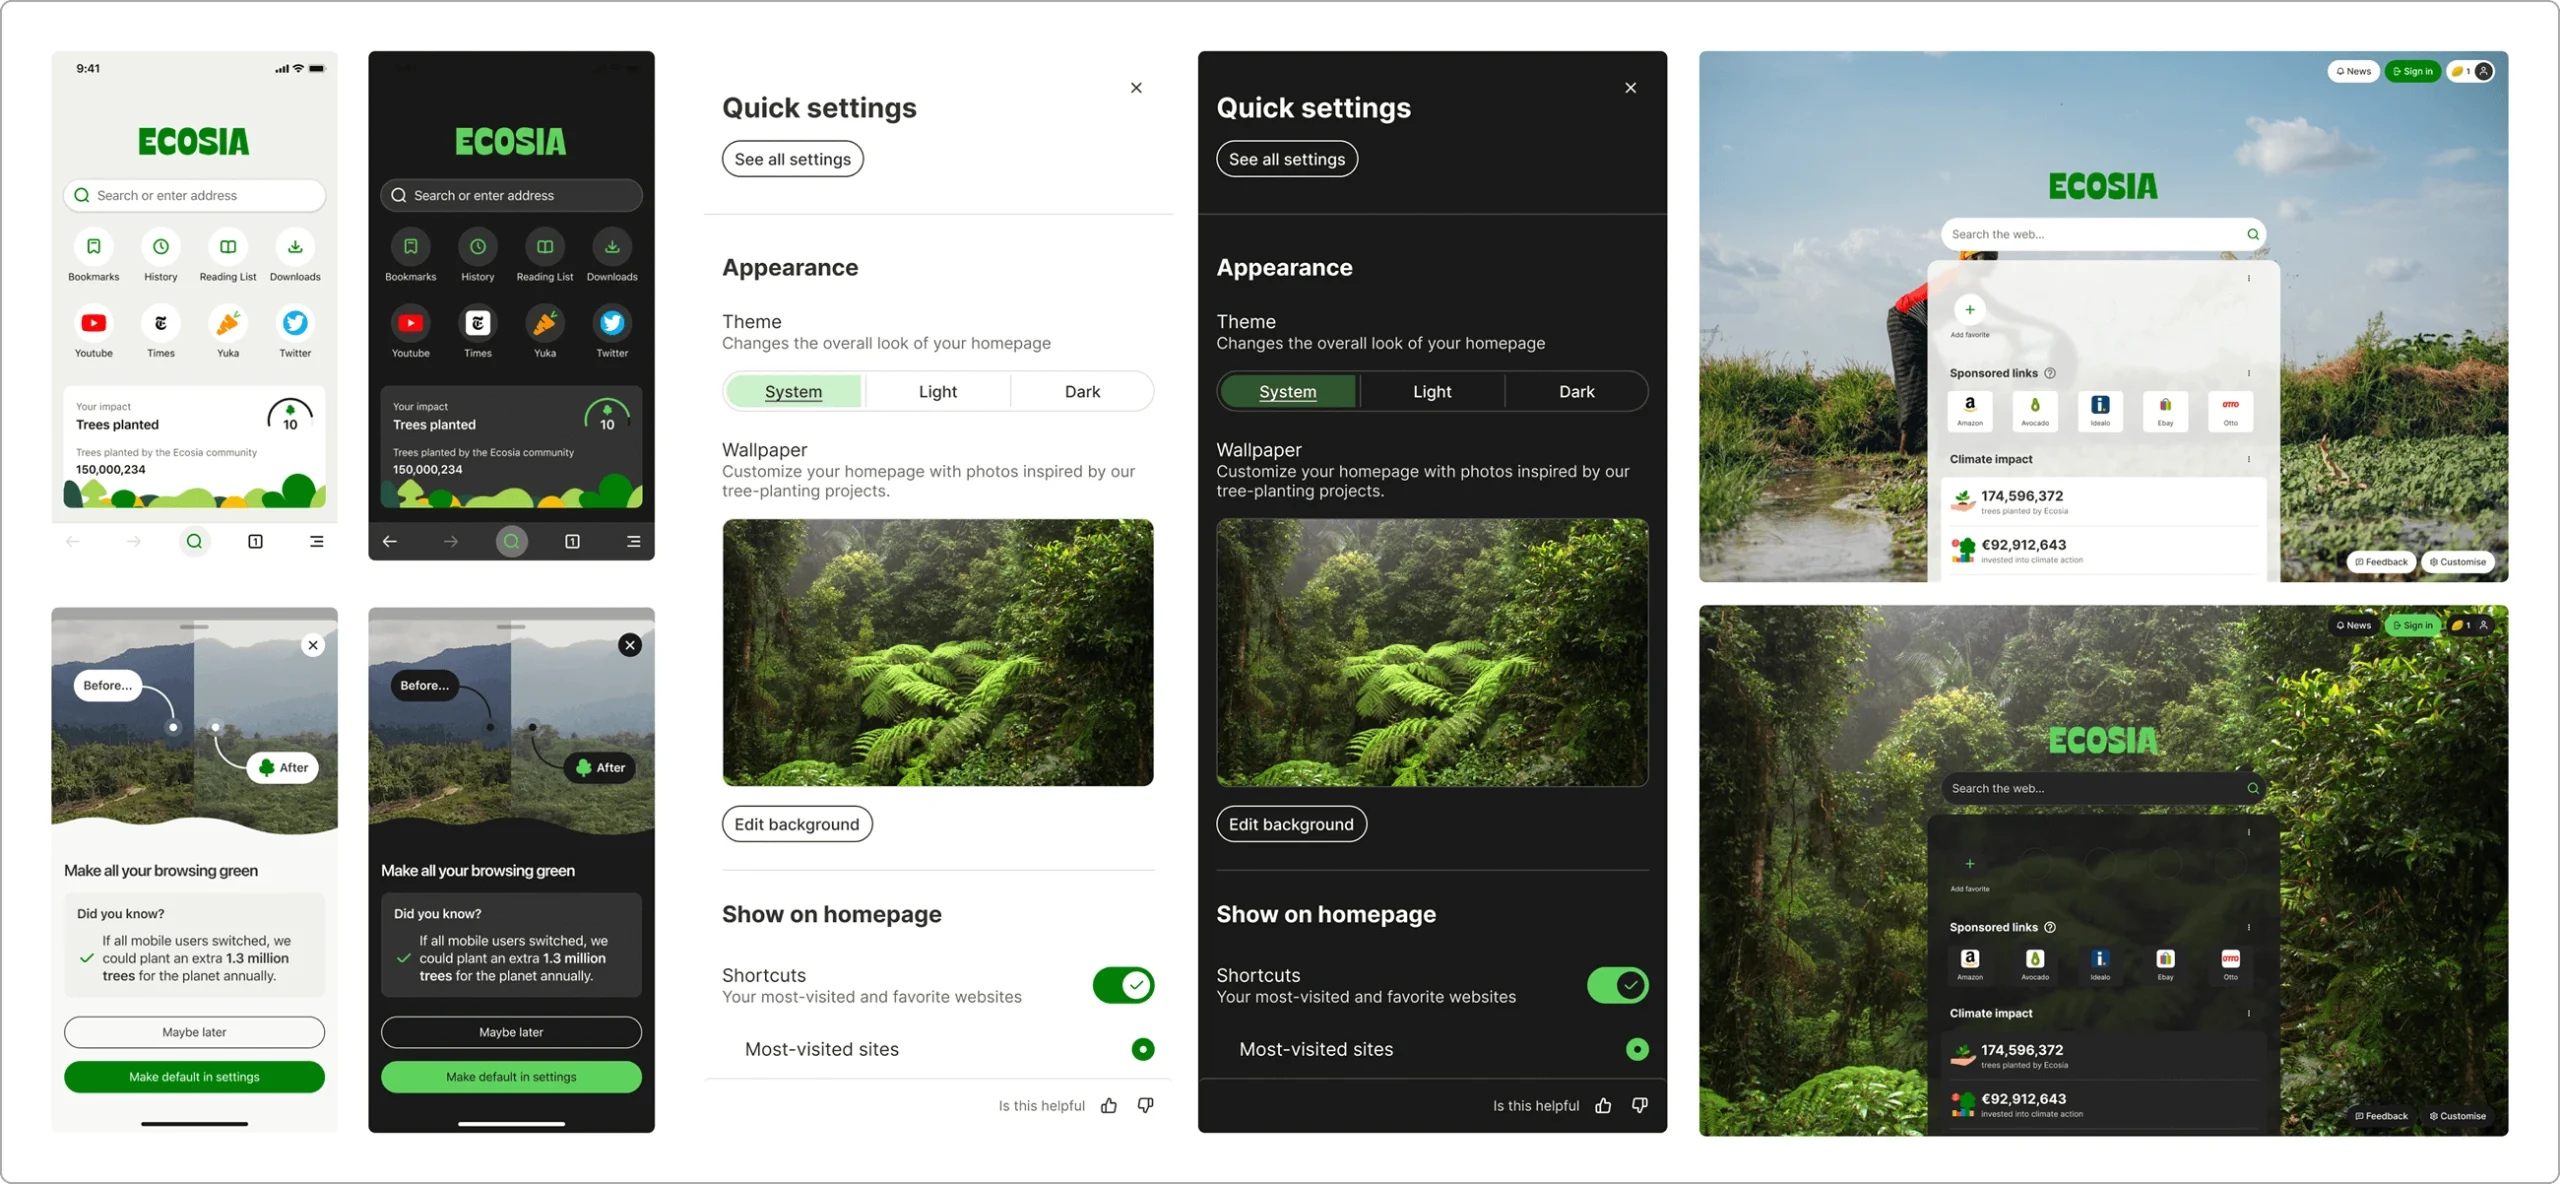Click thumbs down in dark Quick settings
This screenshot has width=2560, height=1184.
(x=1640, y=1105)
